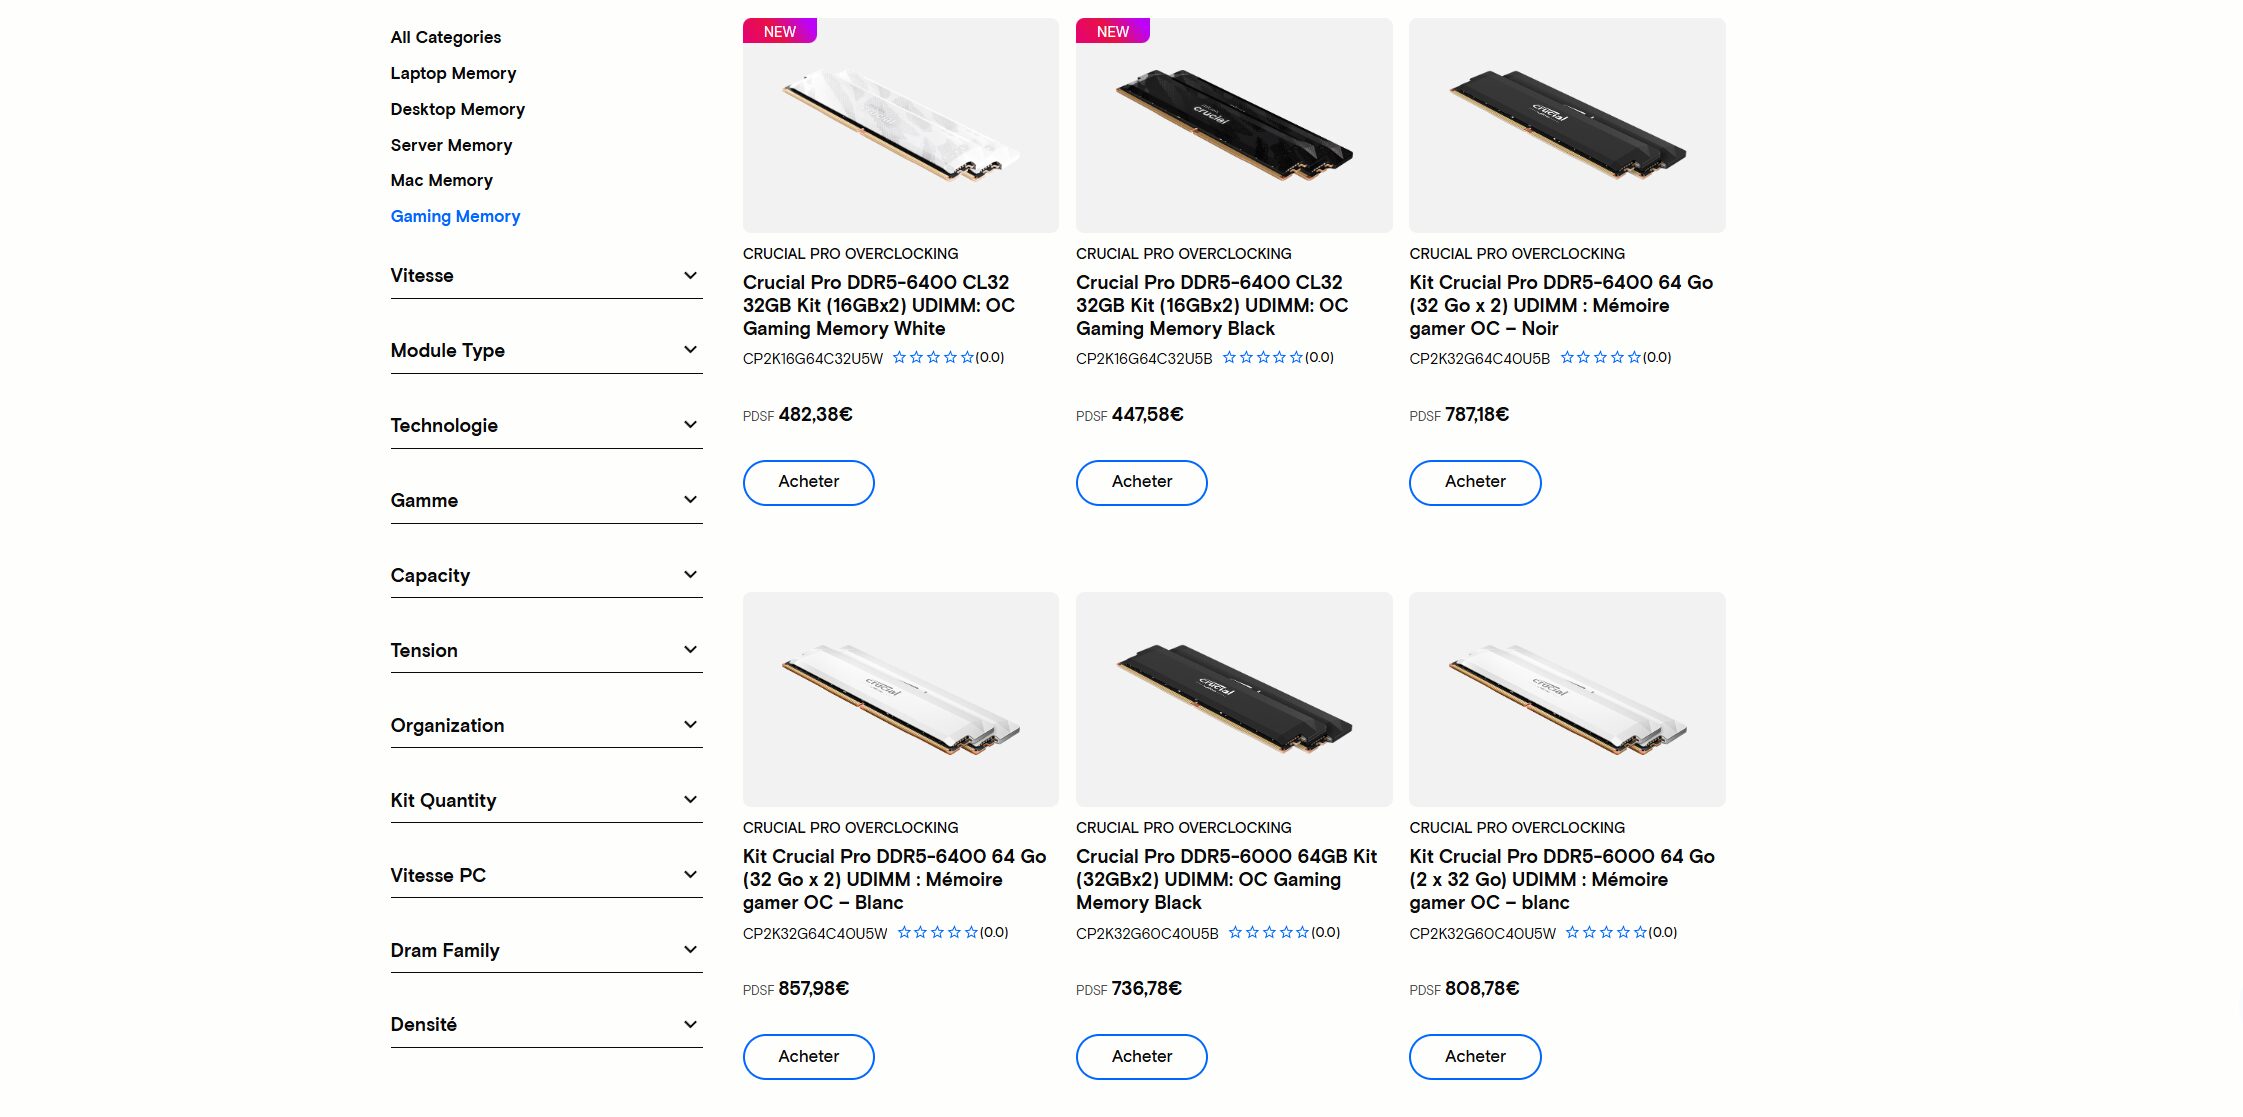This screenshot has height=1117, width=2243.
Task: Select Gaming Memory category link
Action: (x=455, y=216)
